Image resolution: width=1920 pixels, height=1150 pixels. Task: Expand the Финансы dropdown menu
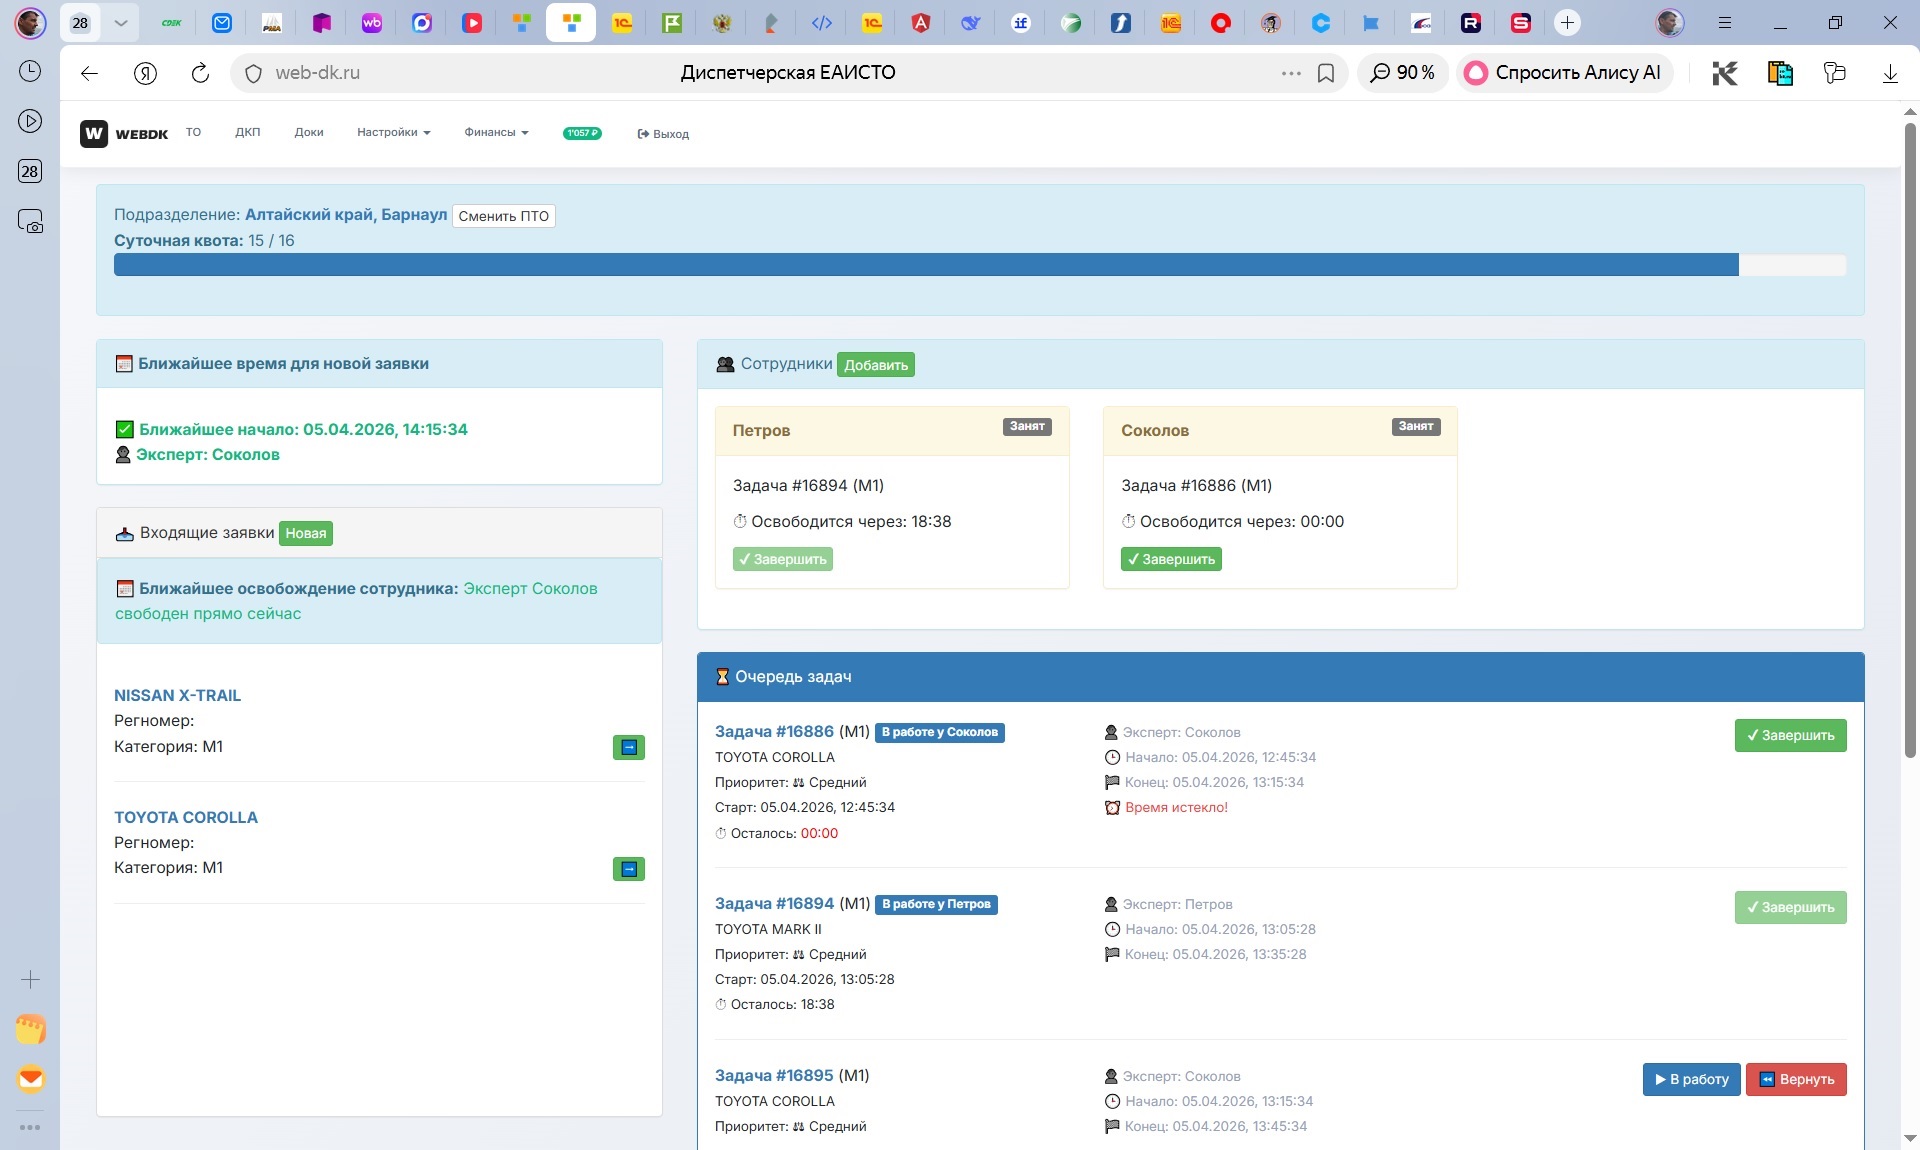click(496, 132)
